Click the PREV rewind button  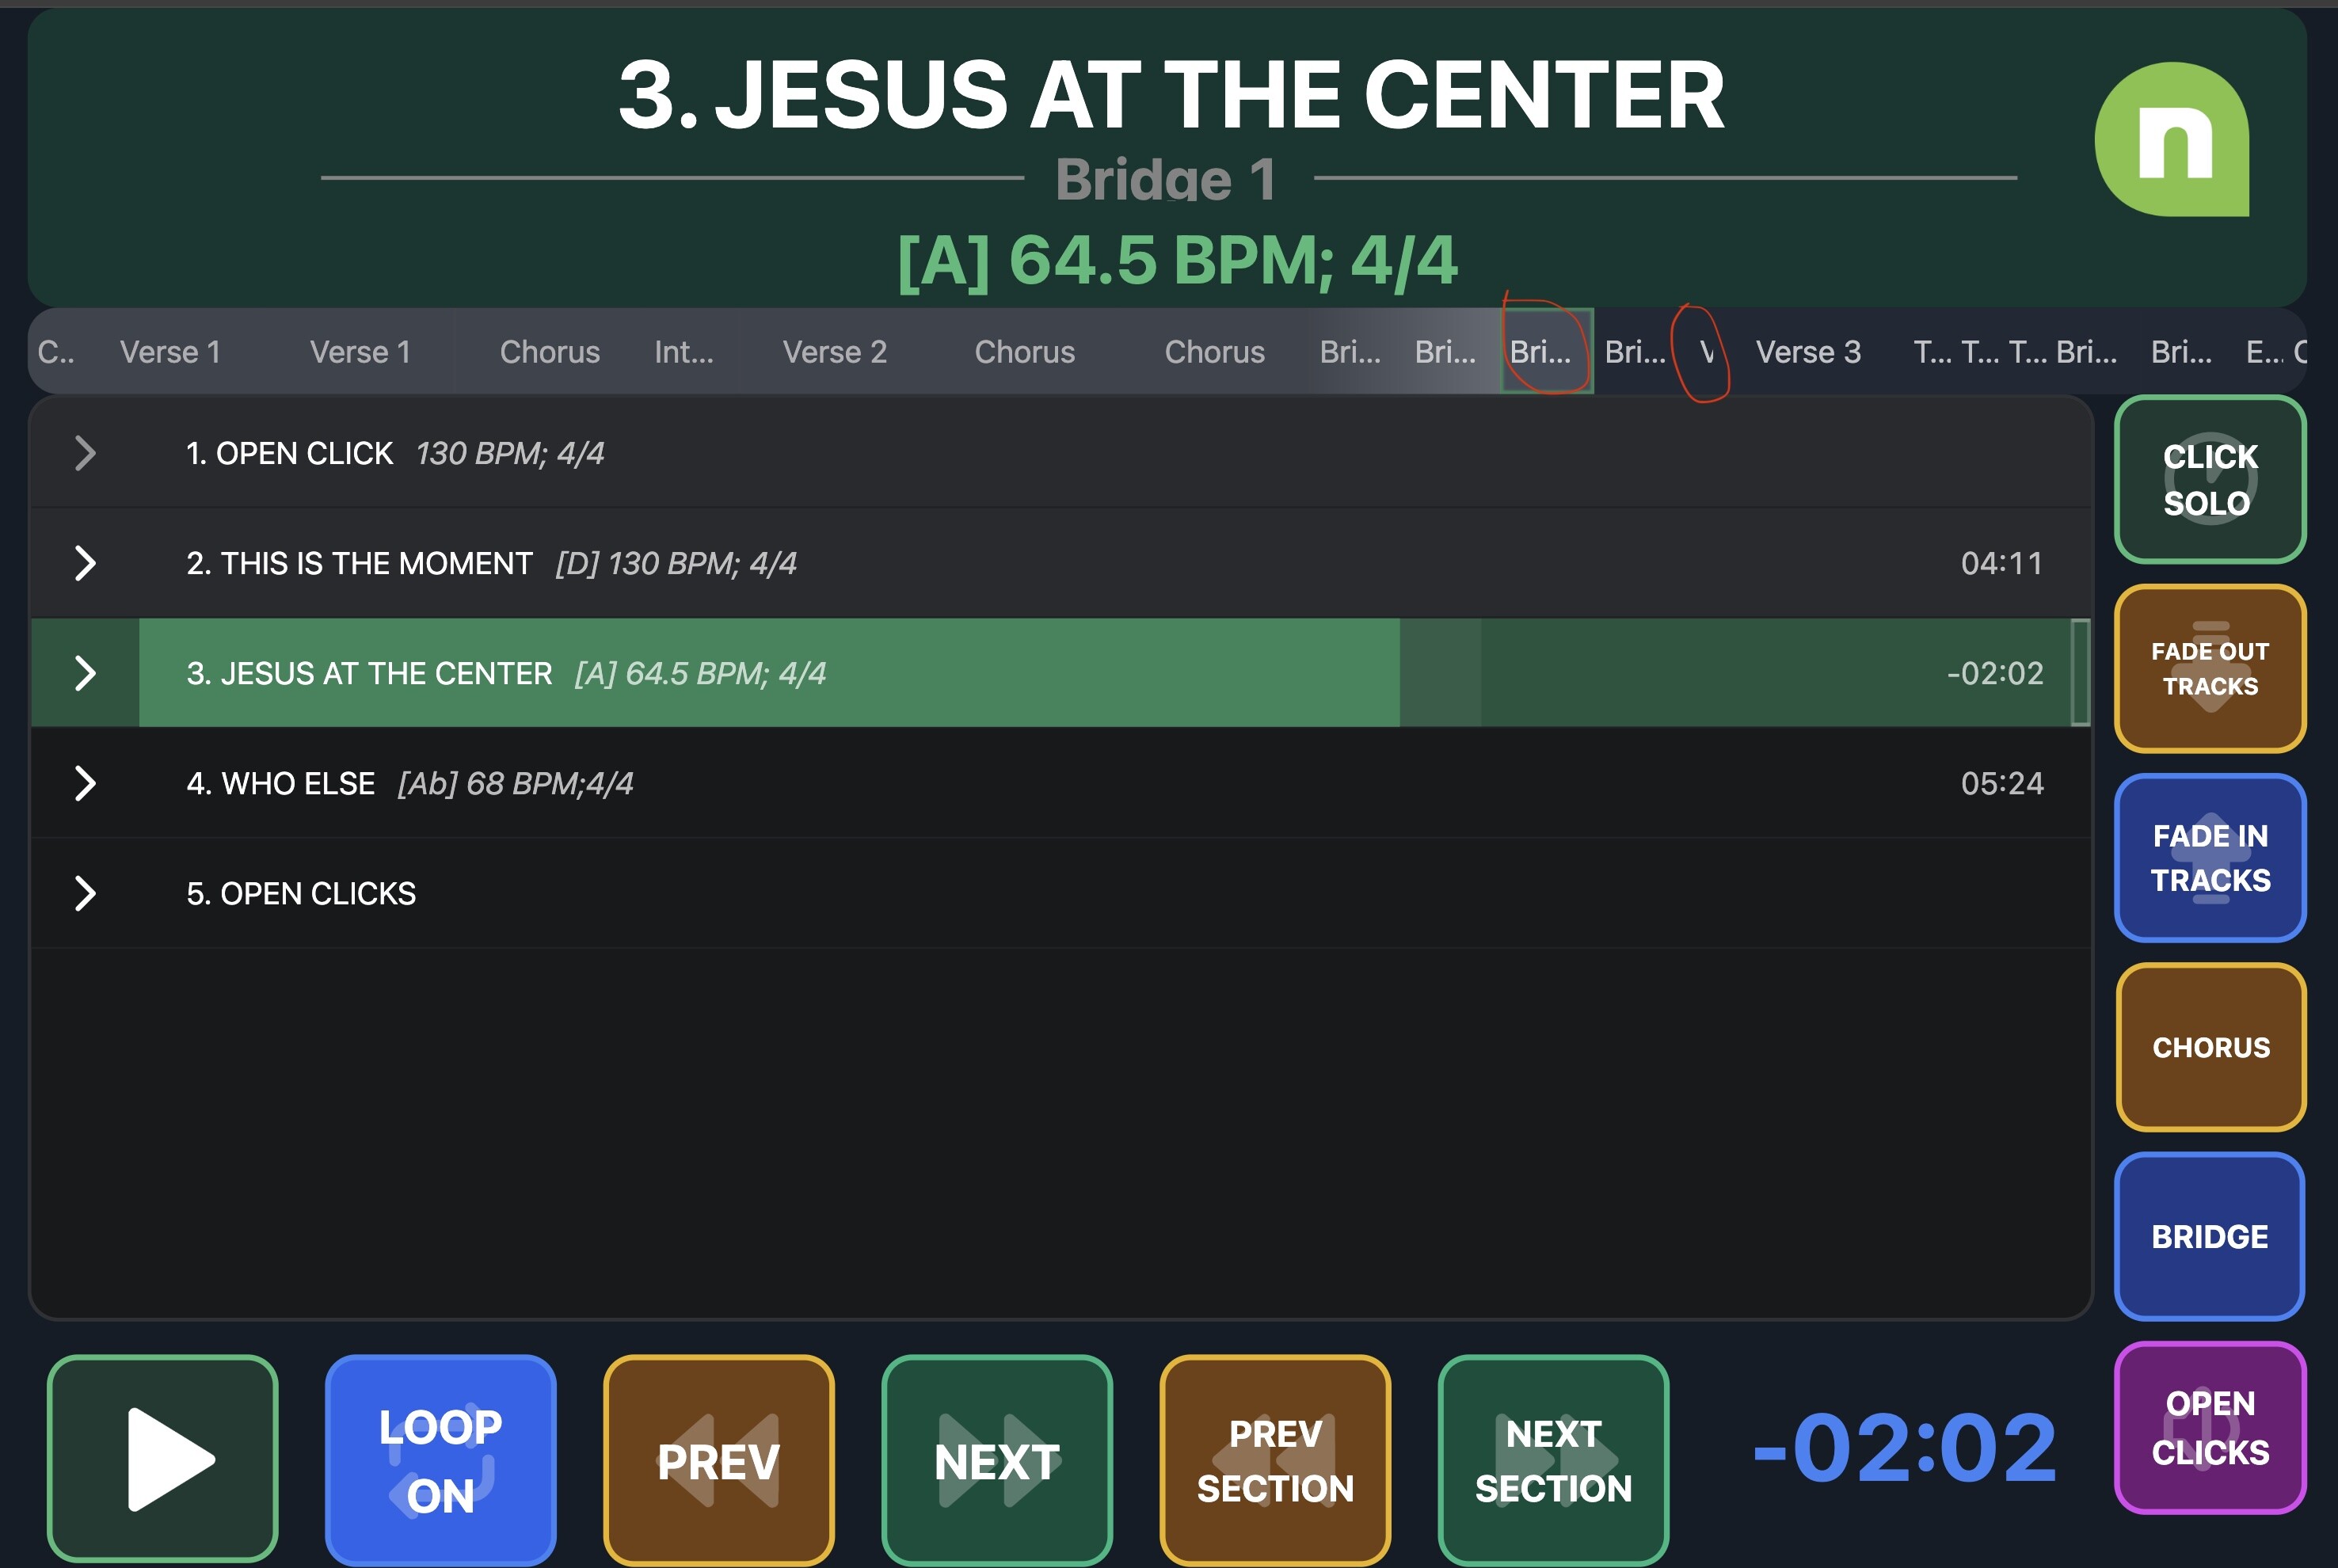coord(718,1459)
